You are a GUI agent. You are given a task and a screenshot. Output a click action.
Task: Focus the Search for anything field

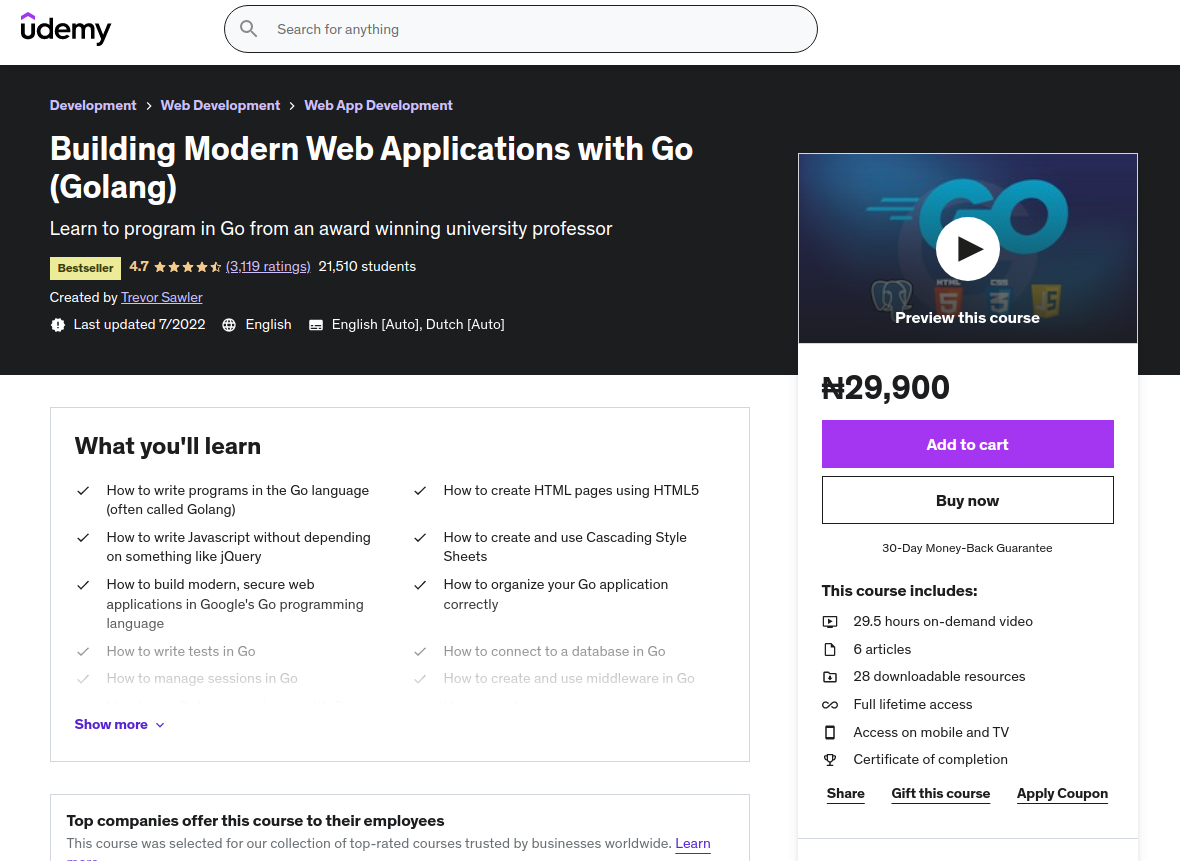click(521, 29)
